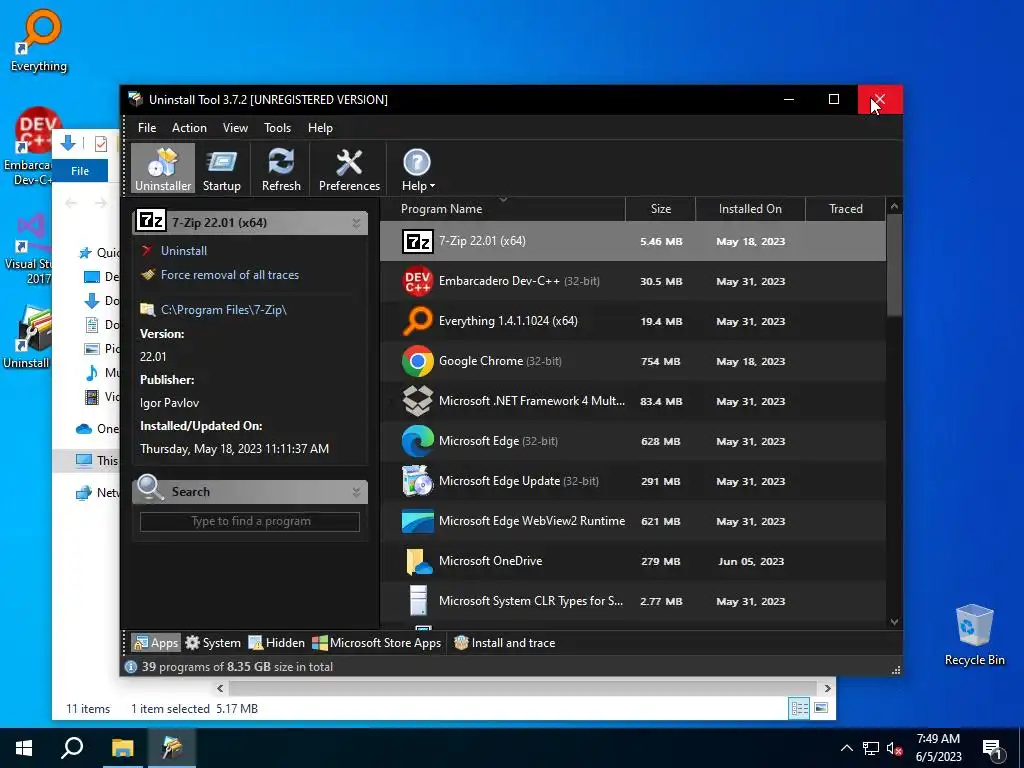Click the Jun 05, 2023 date cell
The height and width of the screenshot is (768, 1024).
tap(750, 561)
